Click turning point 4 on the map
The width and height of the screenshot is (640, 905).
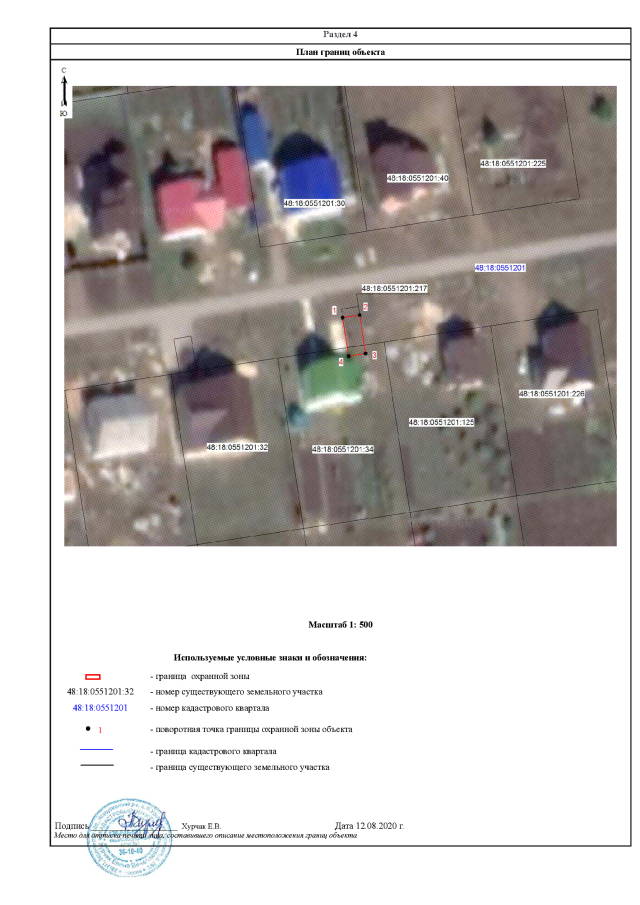(349, 356)
